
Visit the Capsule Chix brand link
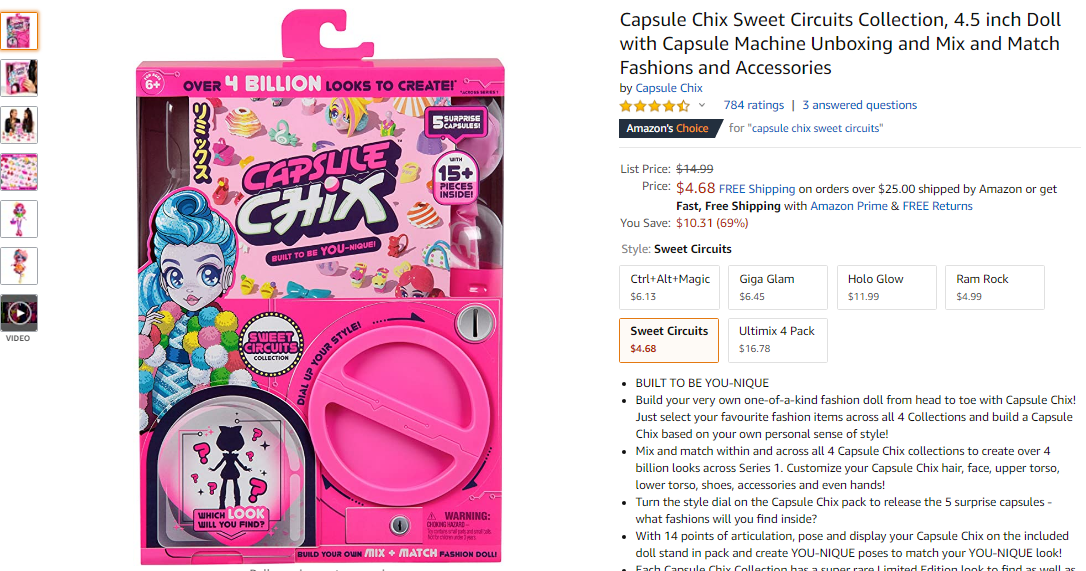click(669, 88)
